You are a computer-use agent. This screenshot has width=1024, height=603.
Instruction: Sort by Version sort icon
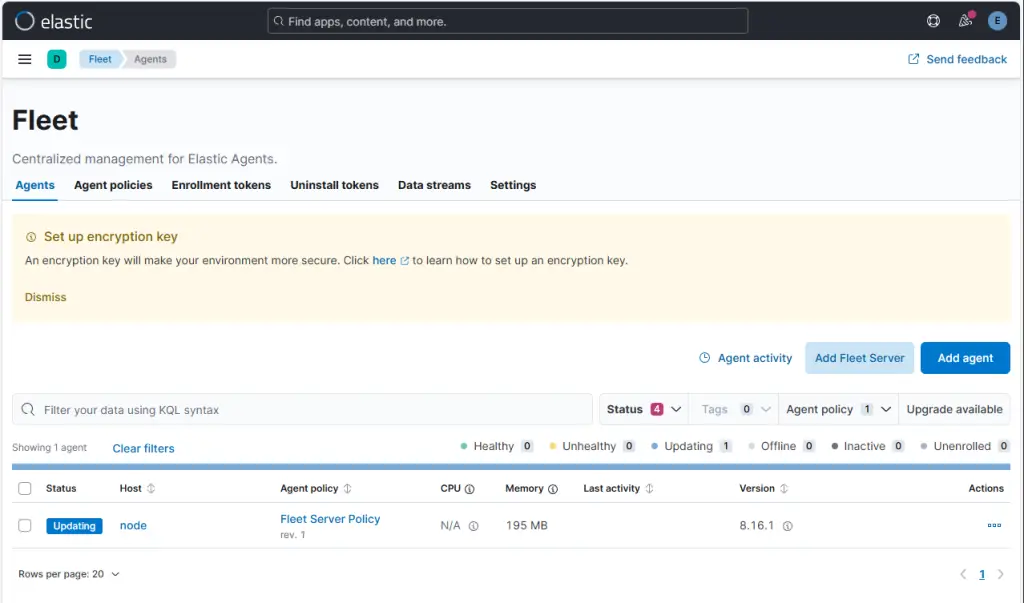point(784,489)
